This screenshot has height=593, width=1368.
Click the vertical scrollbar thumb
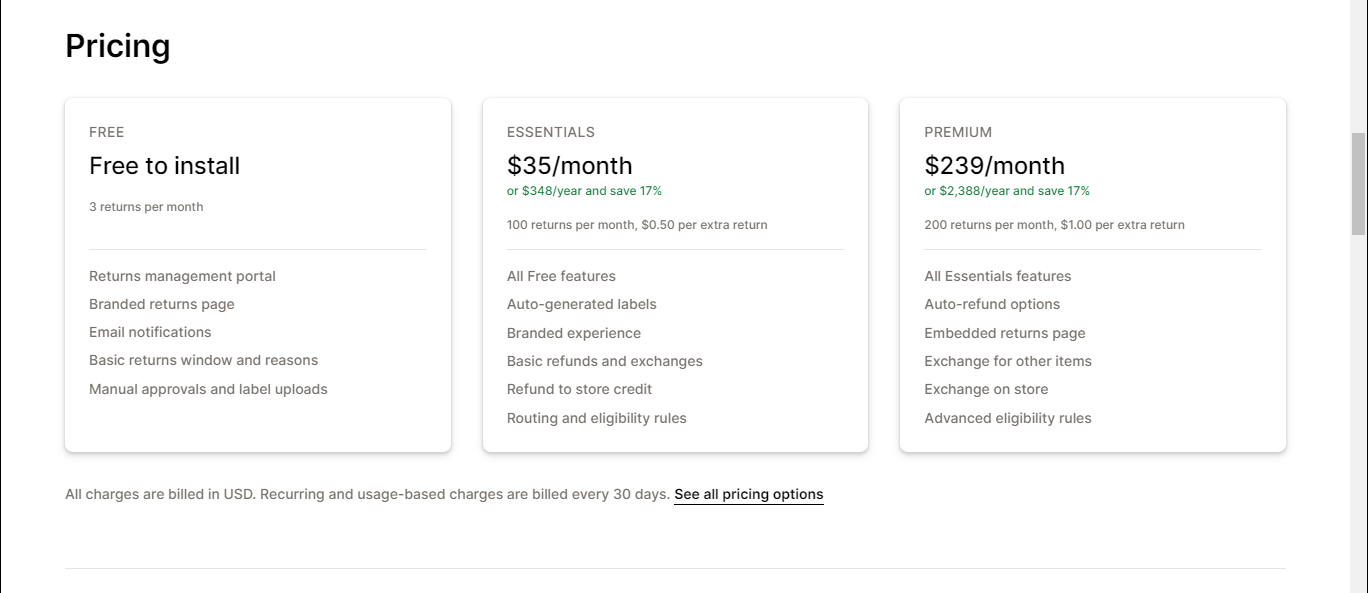click(x=1358, y=183)
